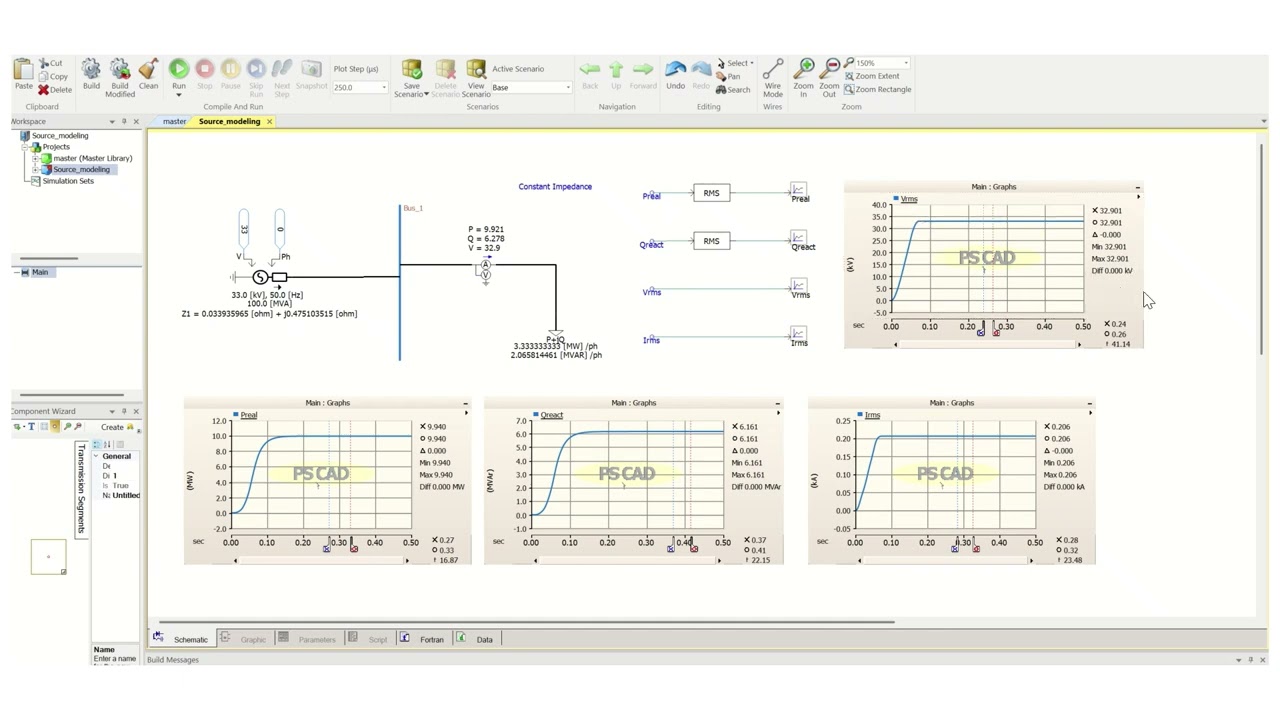Open the Run dropdown arrow

179,95
